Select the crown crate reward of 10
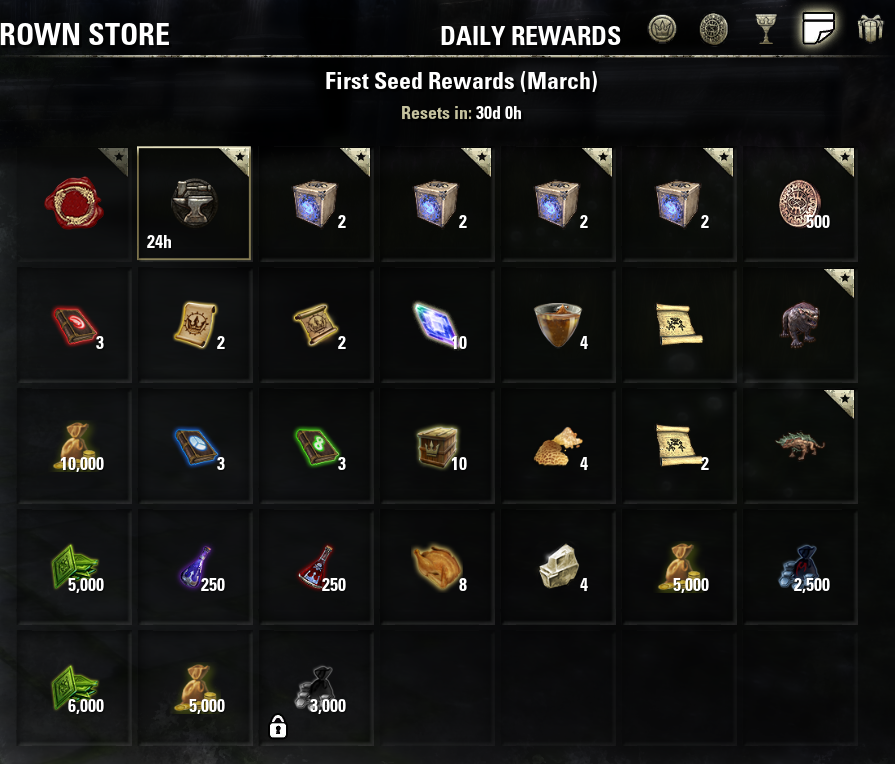The width and height of the screenshot is (895, 764). 437,446
